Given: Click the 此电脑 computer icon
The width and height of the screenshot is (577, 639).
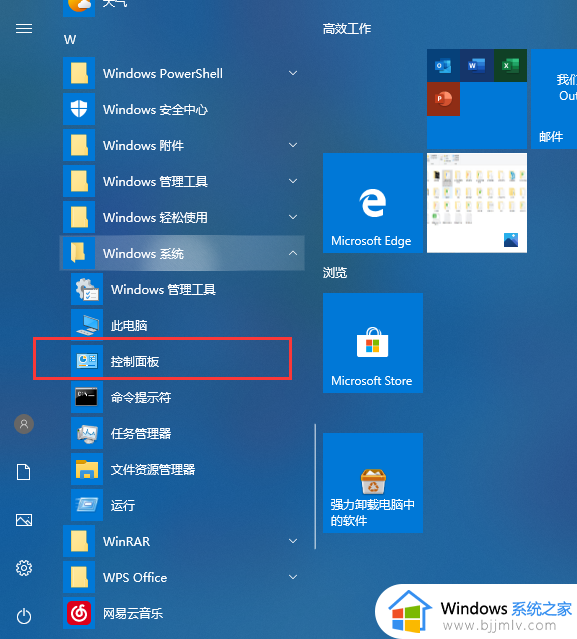Looking at the screenshot, I should [x=87, y=325].
